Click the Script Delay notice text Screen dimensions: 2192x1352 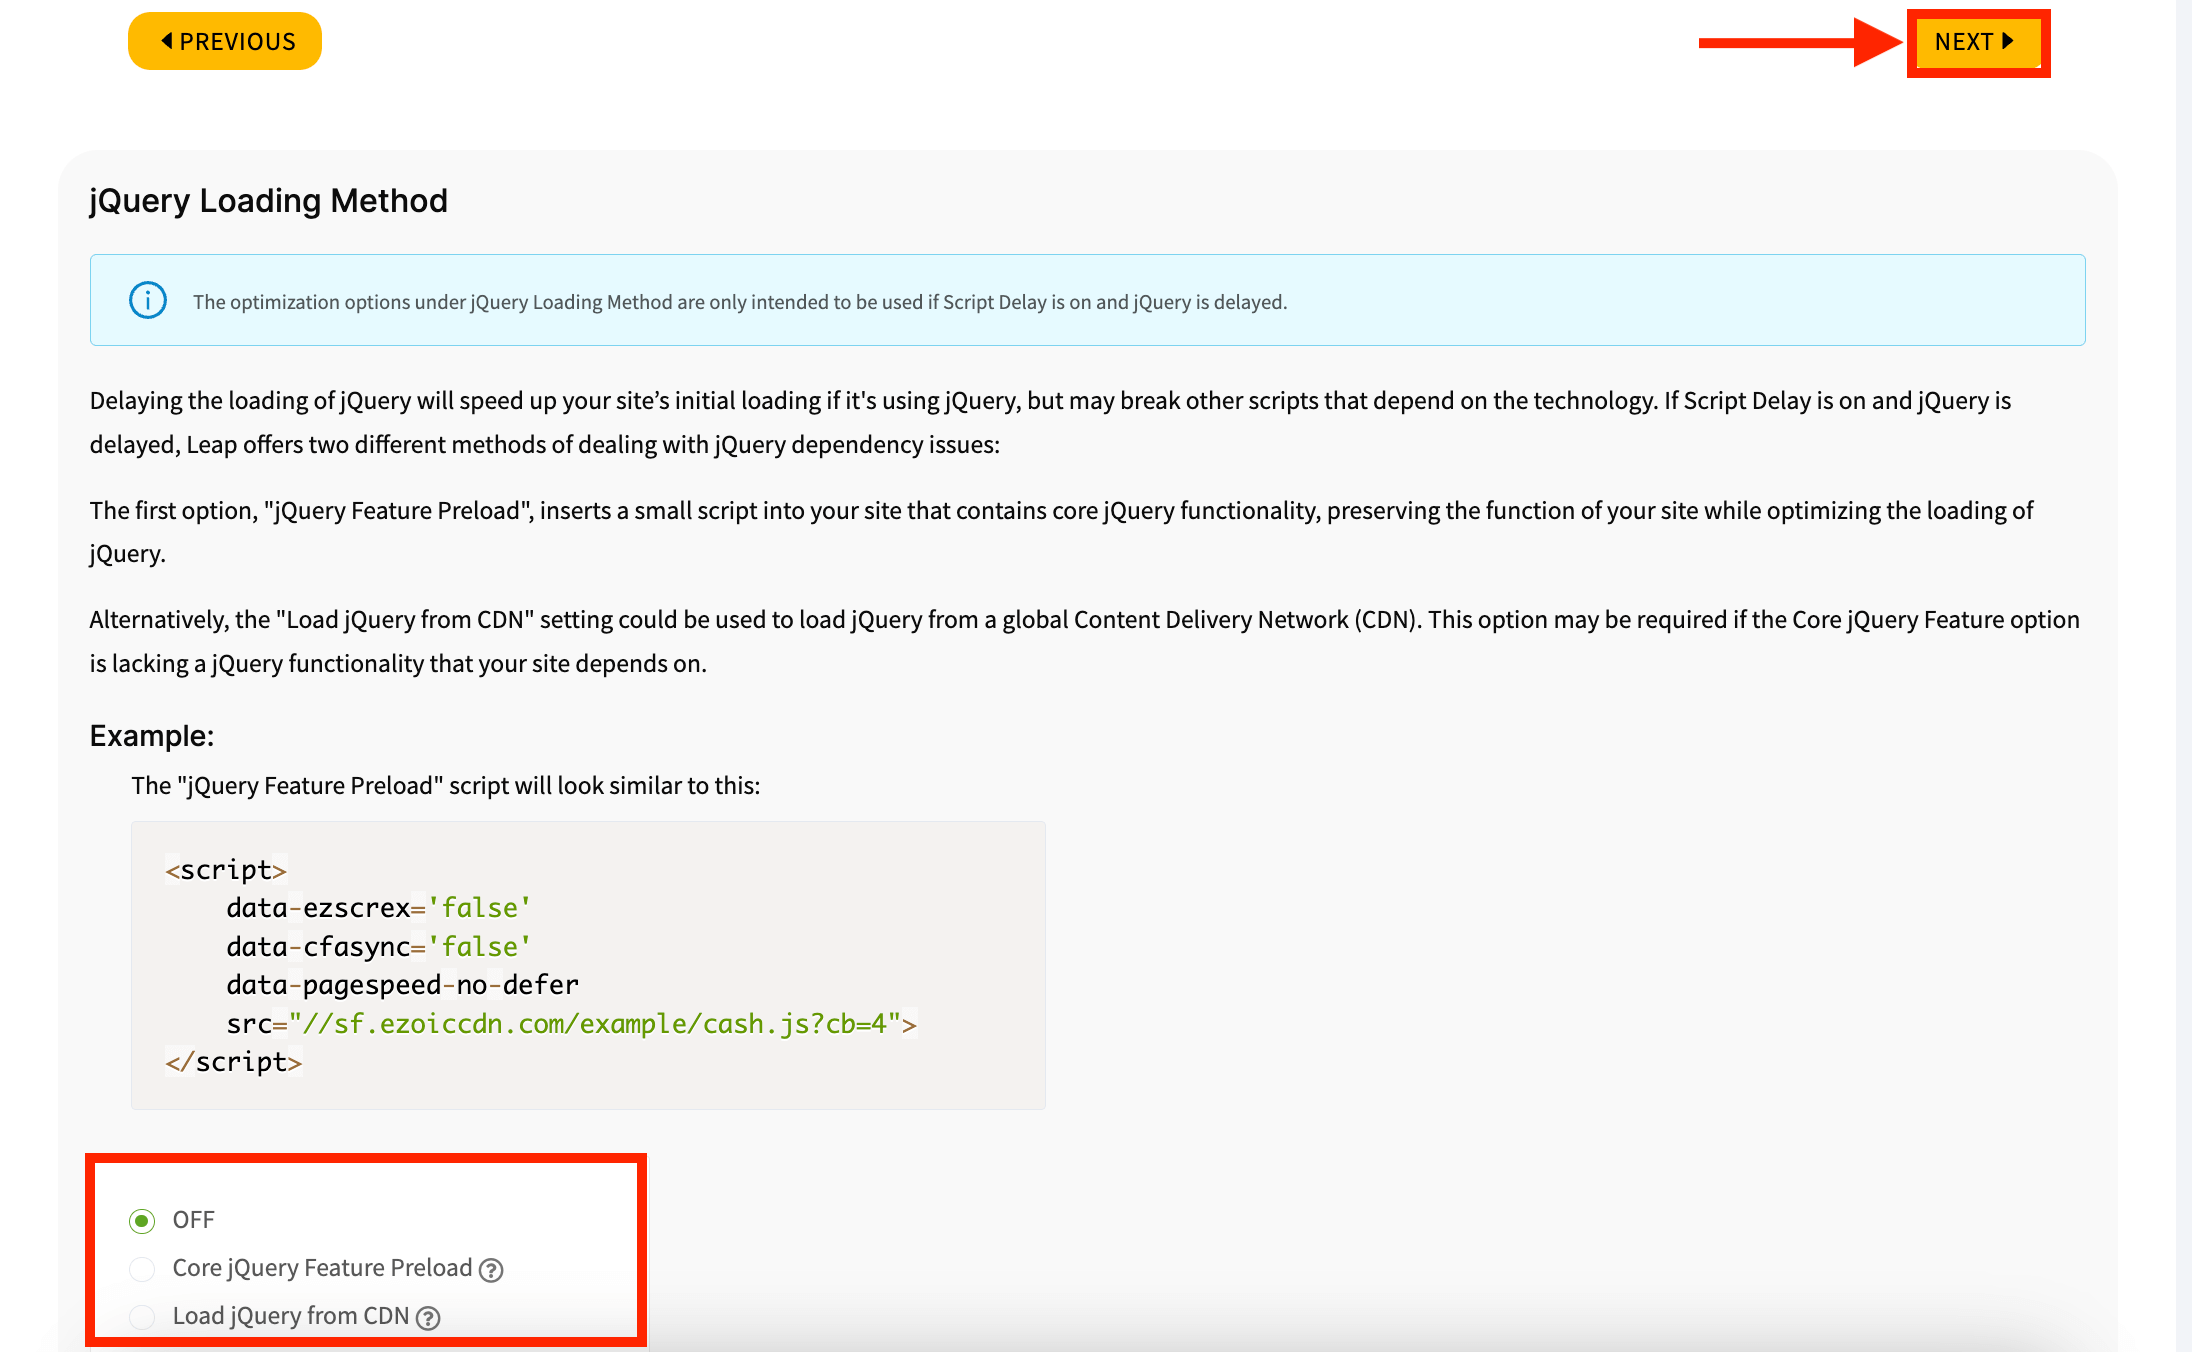(x=740, y=302)
